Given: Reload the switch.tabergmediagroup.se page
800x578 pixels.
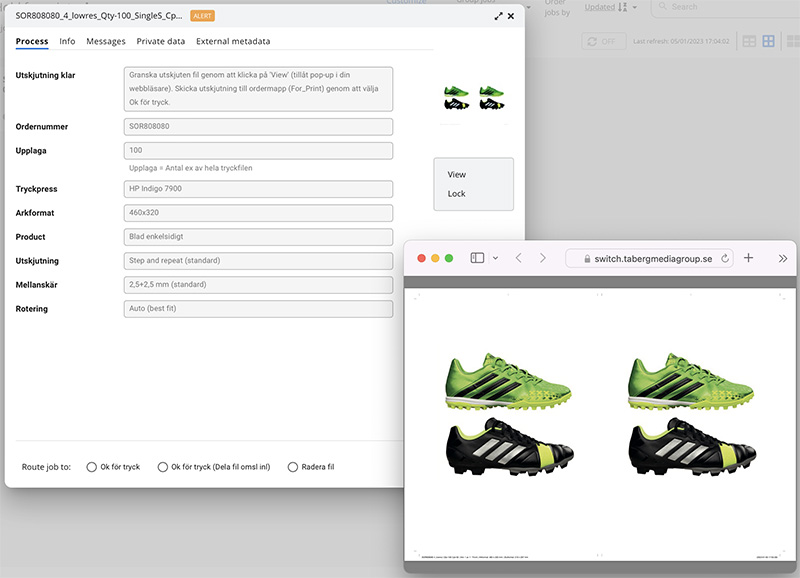Looking at the screenshot, I should [724, 258].
